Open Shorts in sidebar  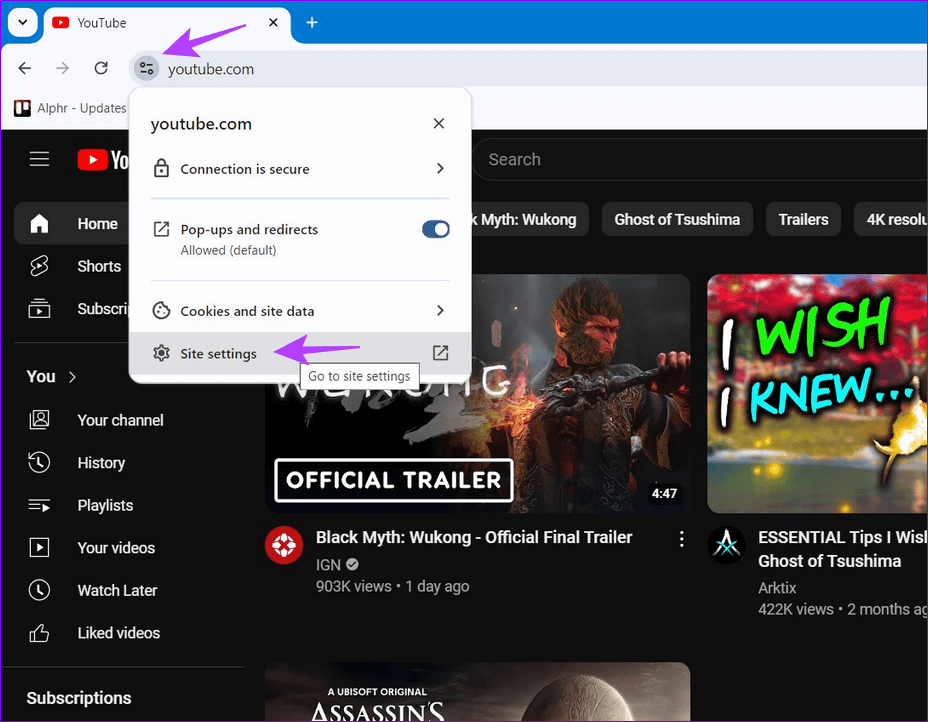(x=72, y=266)
